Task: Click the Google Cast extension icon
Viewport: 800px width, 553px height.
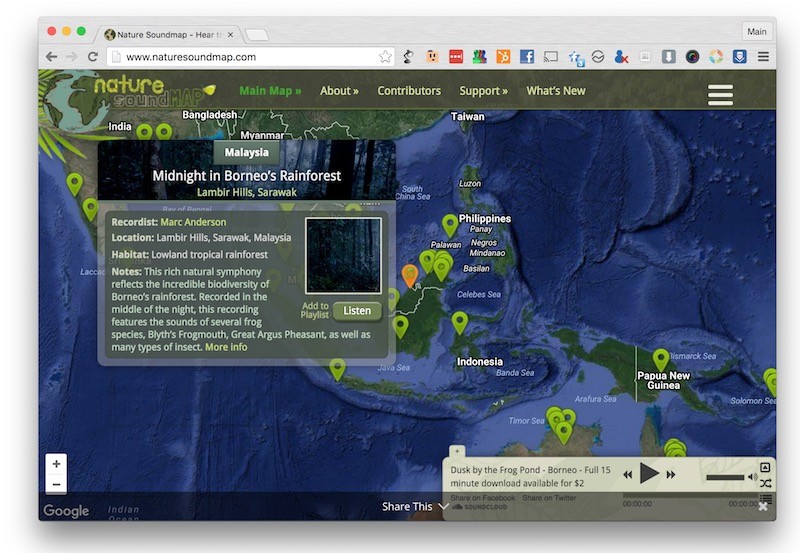Action: (551, 57)
